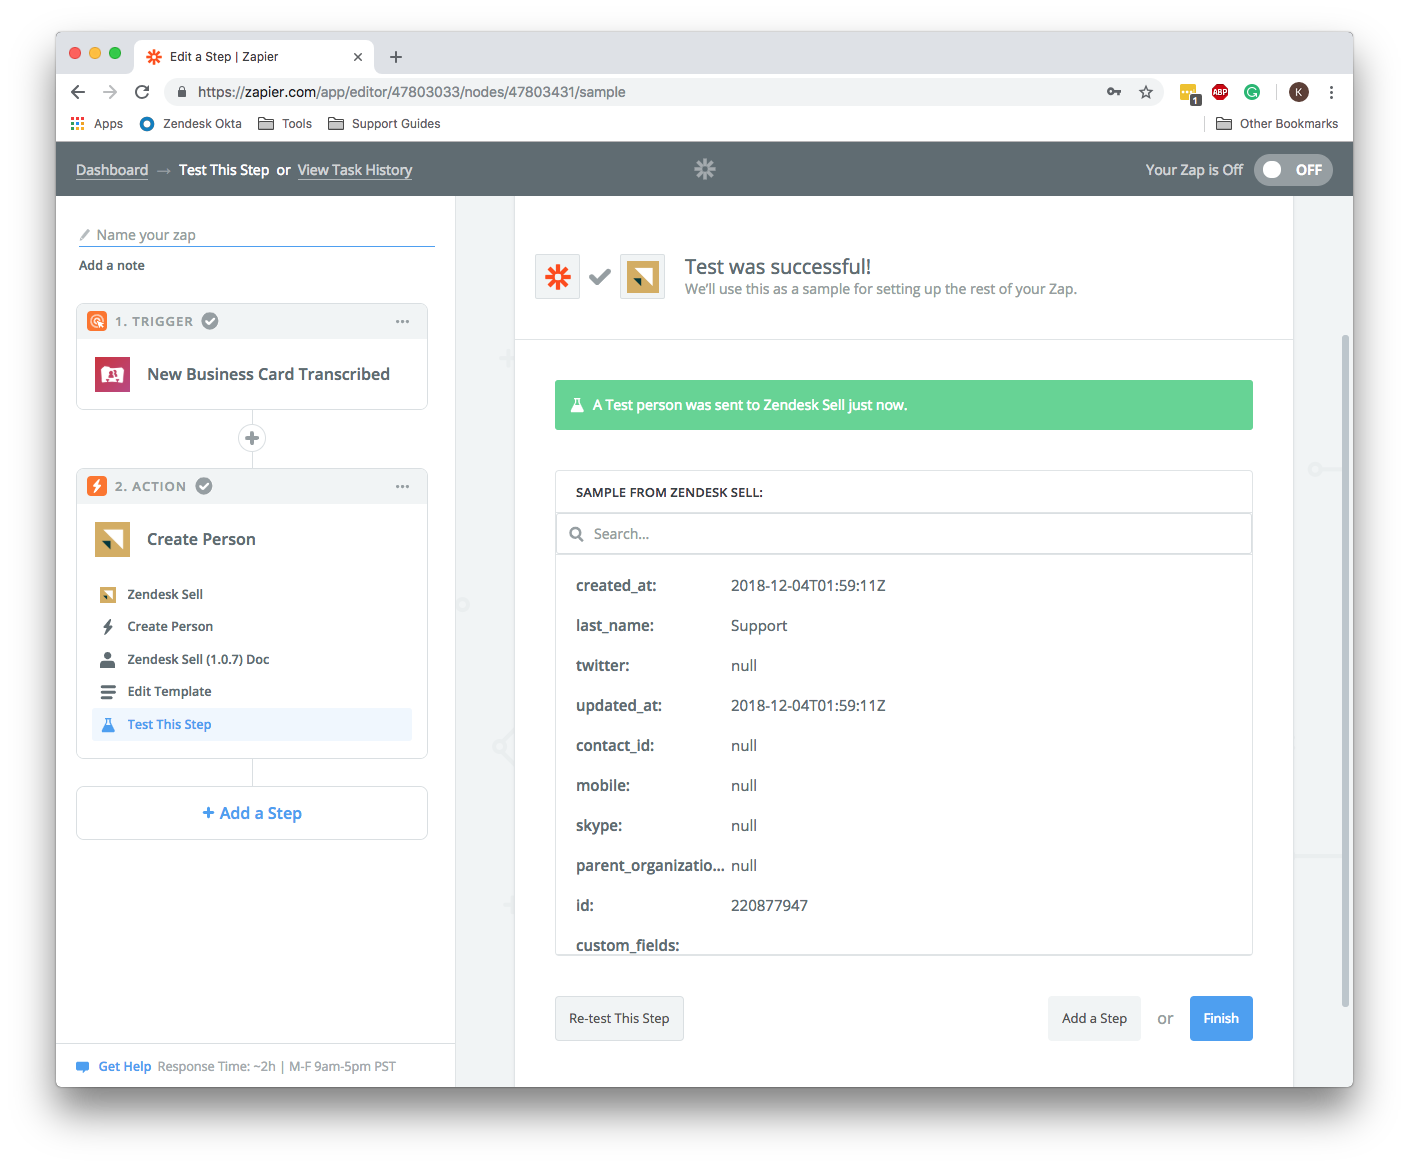This screenshot has width=1409, height=1167.
Task: Select Create Person action sub-step
Action: [x=252, y=627]
